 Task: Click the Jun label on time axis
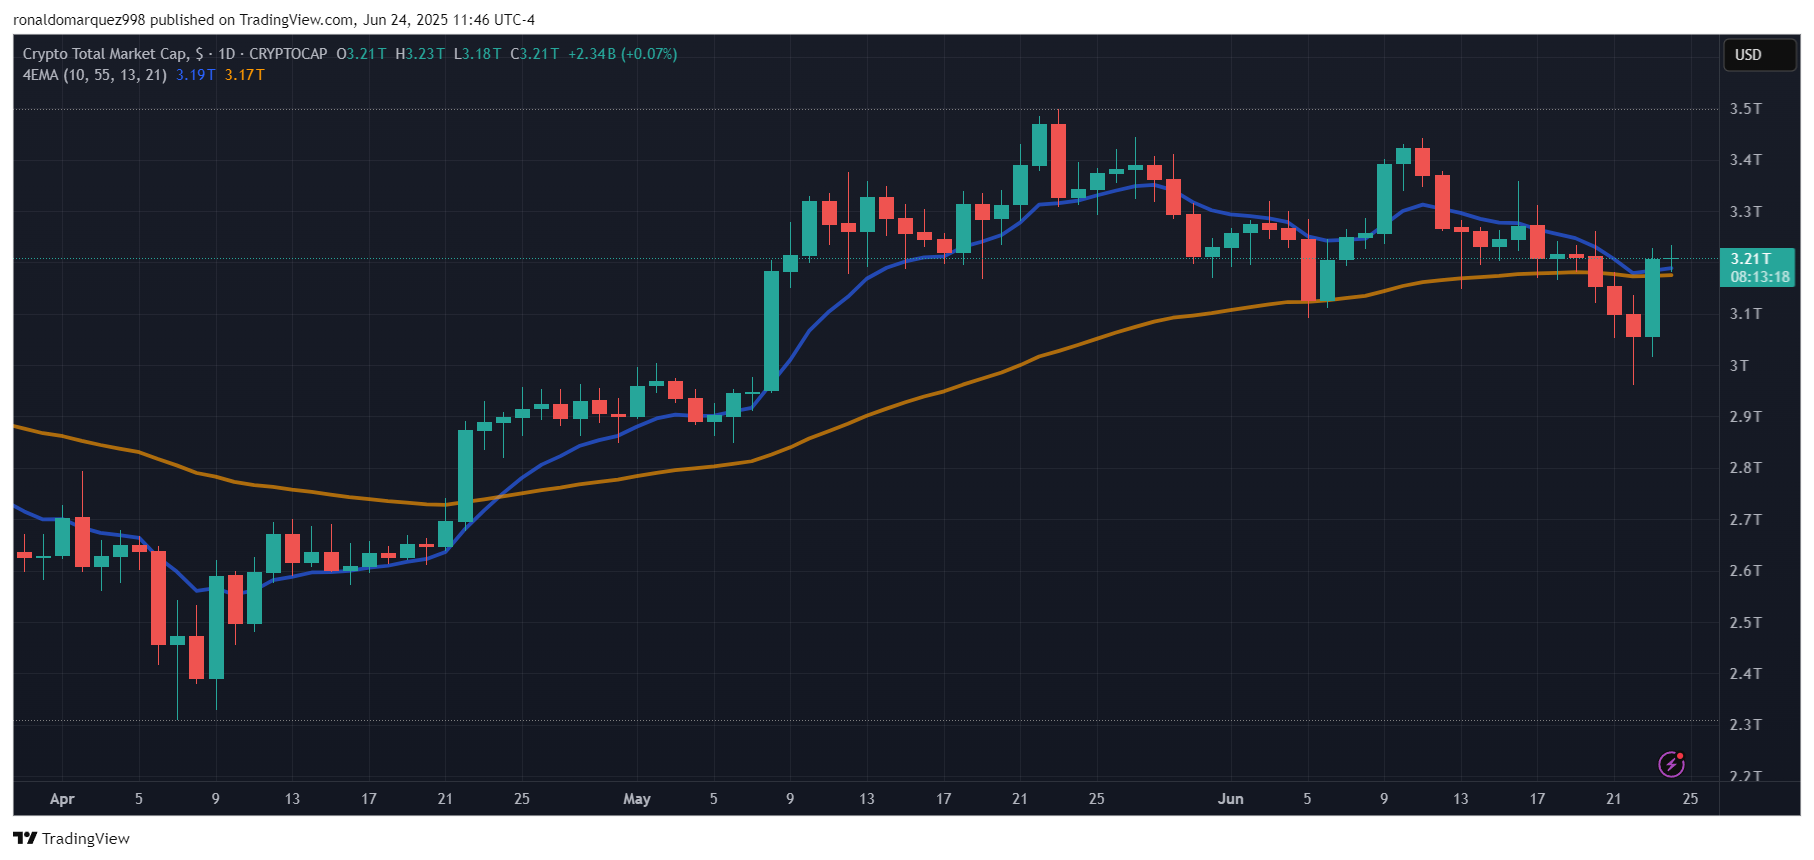(x=1231, y=799)
